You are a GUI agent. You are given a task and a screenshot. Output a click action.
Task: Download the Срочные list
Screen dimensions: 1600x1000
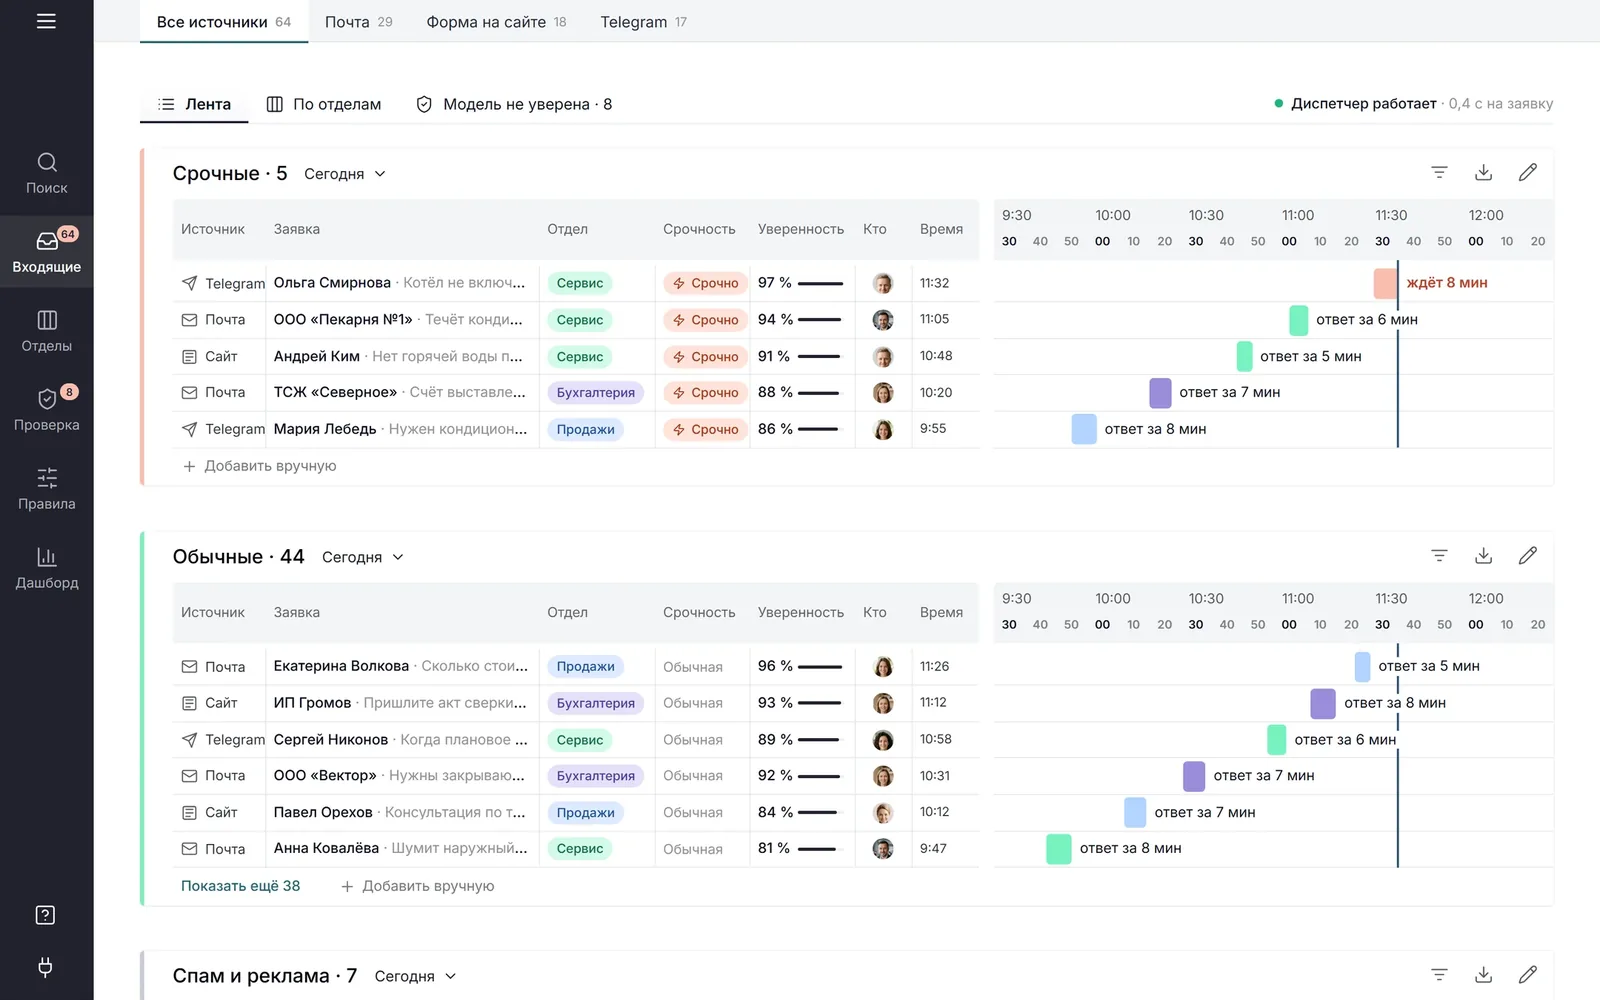click(x=1483, y=173)
